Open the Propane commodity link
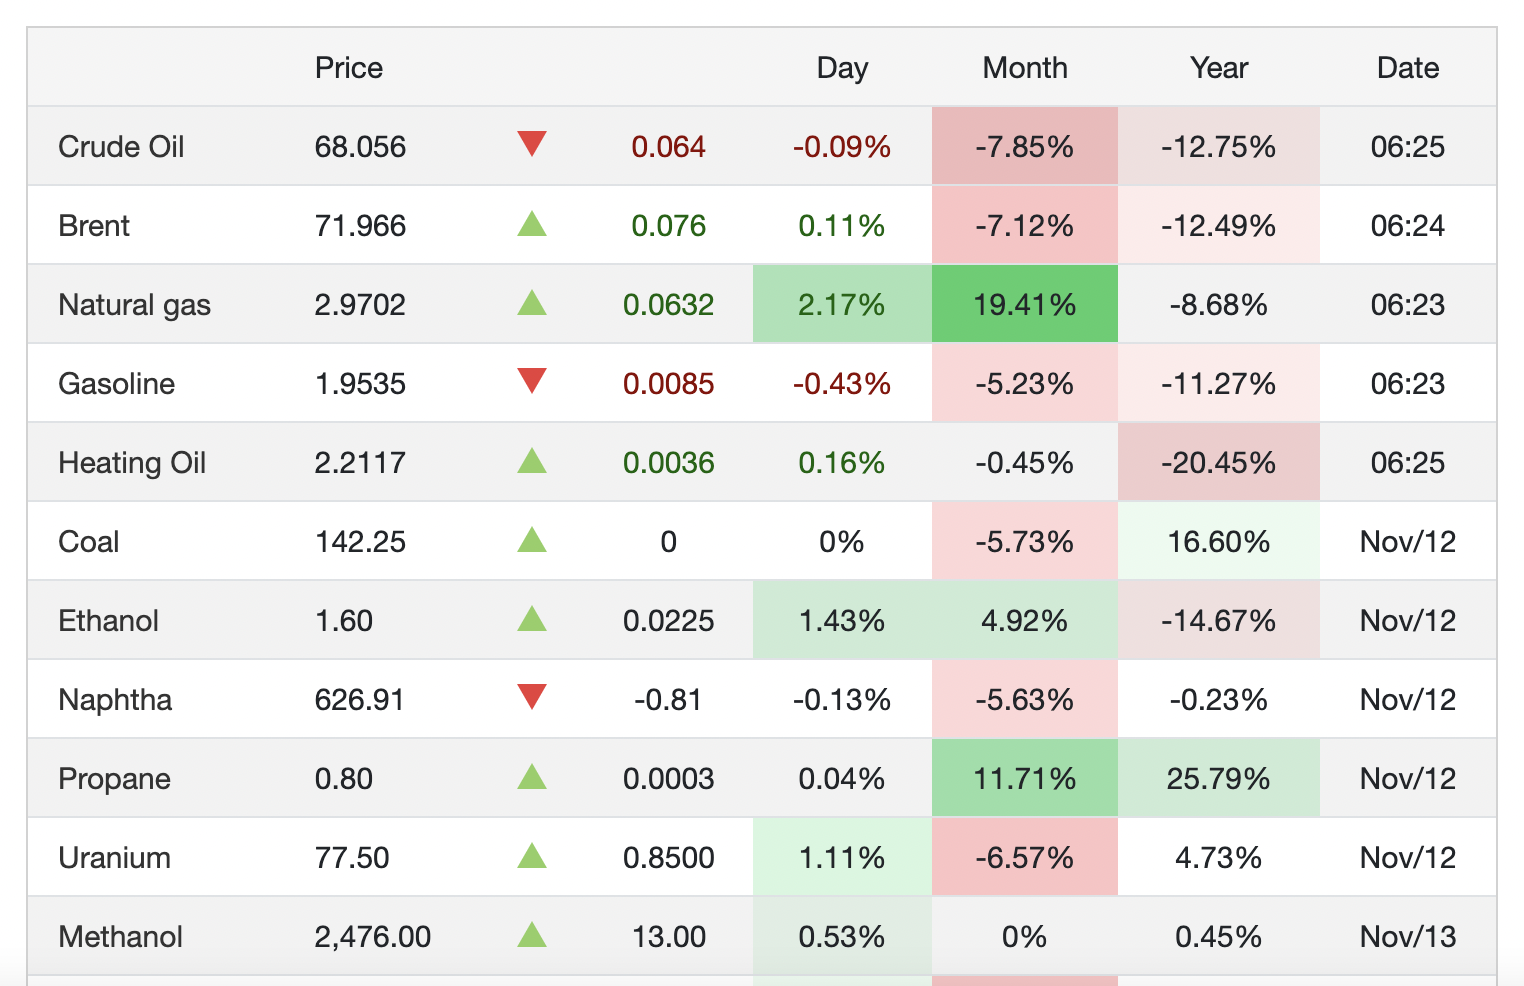 [114, 779]
